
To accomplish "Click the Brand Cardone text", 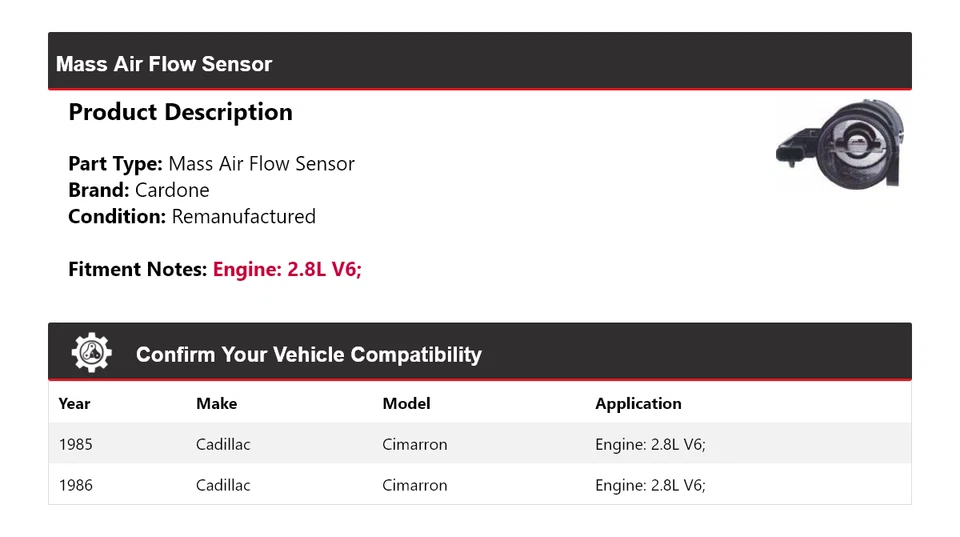I will pos(138,190).
